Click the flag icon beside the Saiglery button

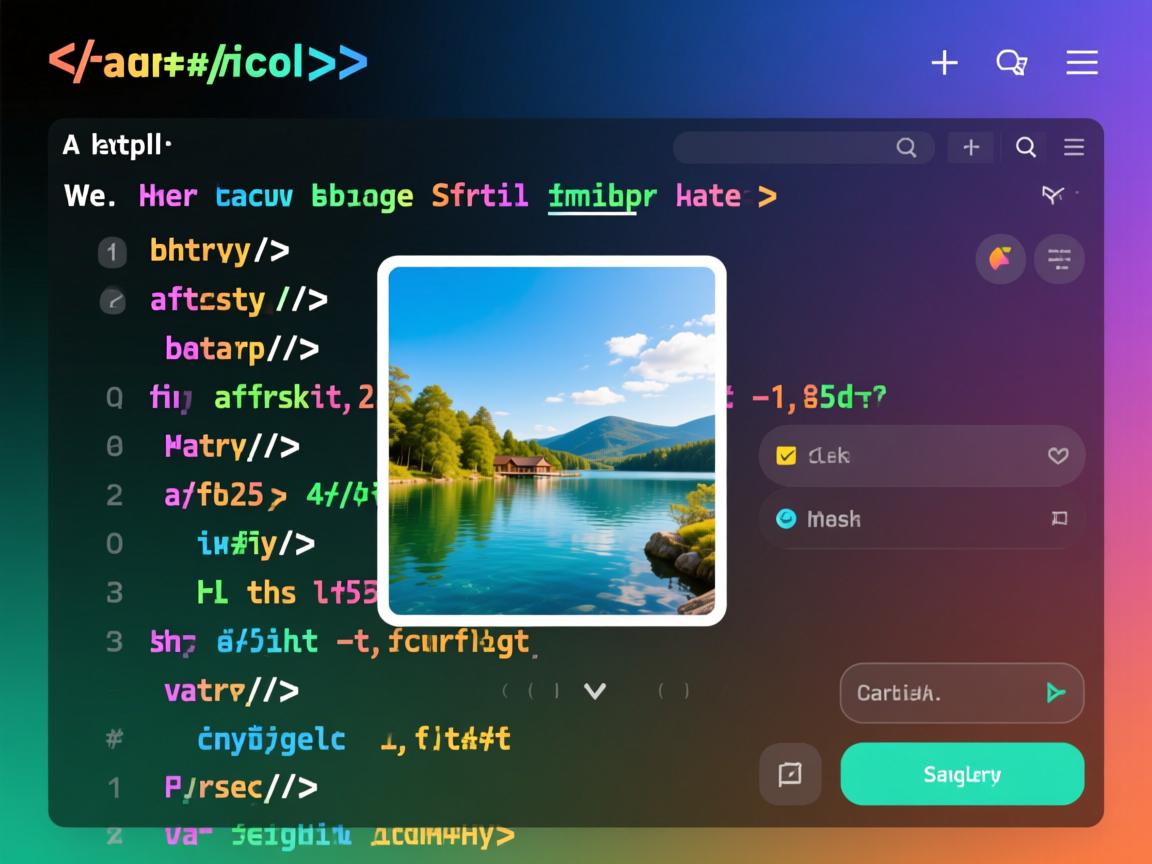click(790, 774)
